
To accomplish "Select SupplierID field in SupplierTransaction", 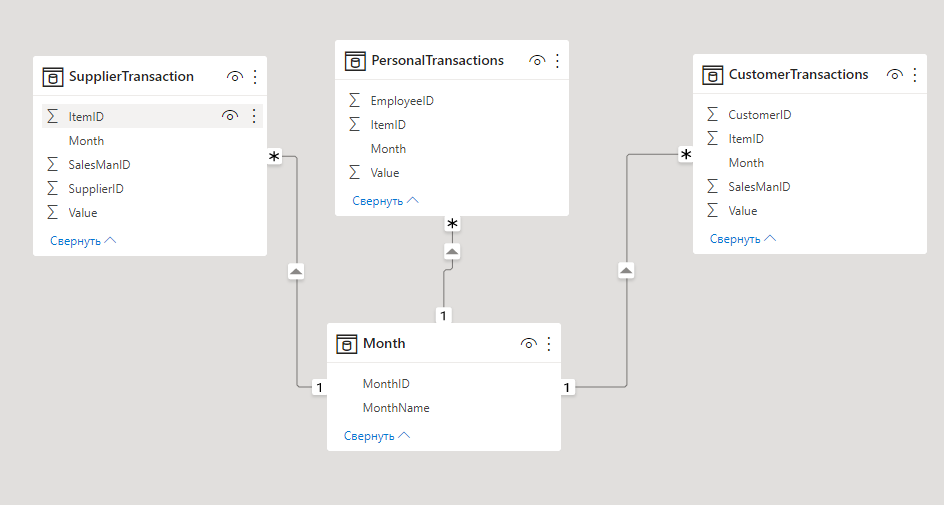I will click(96, 189).
